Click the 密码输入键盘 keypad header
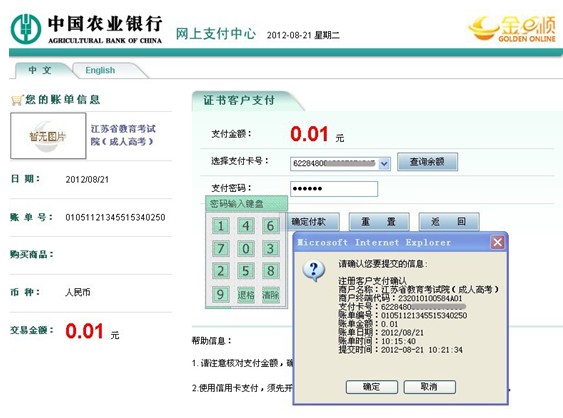 click(246, 204)
